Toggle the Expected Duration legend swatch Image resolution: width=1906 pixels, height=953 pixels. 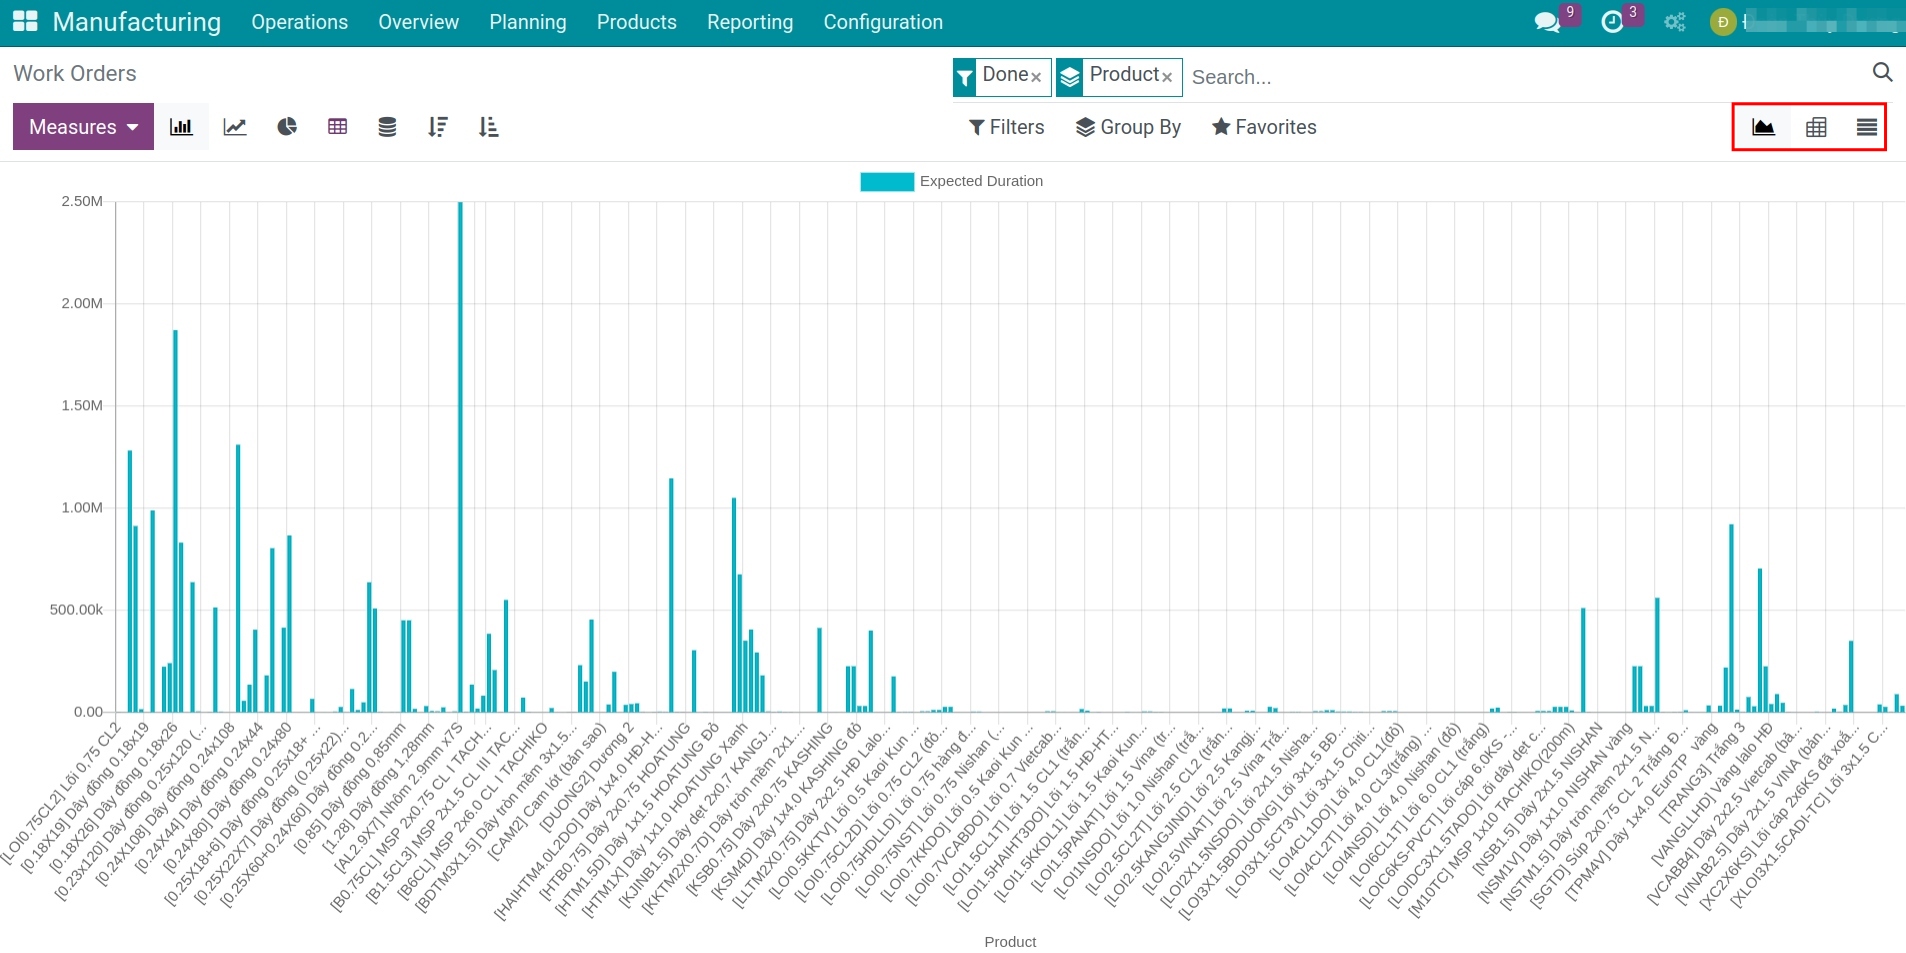pyautogui.click(x=887, y=181)
